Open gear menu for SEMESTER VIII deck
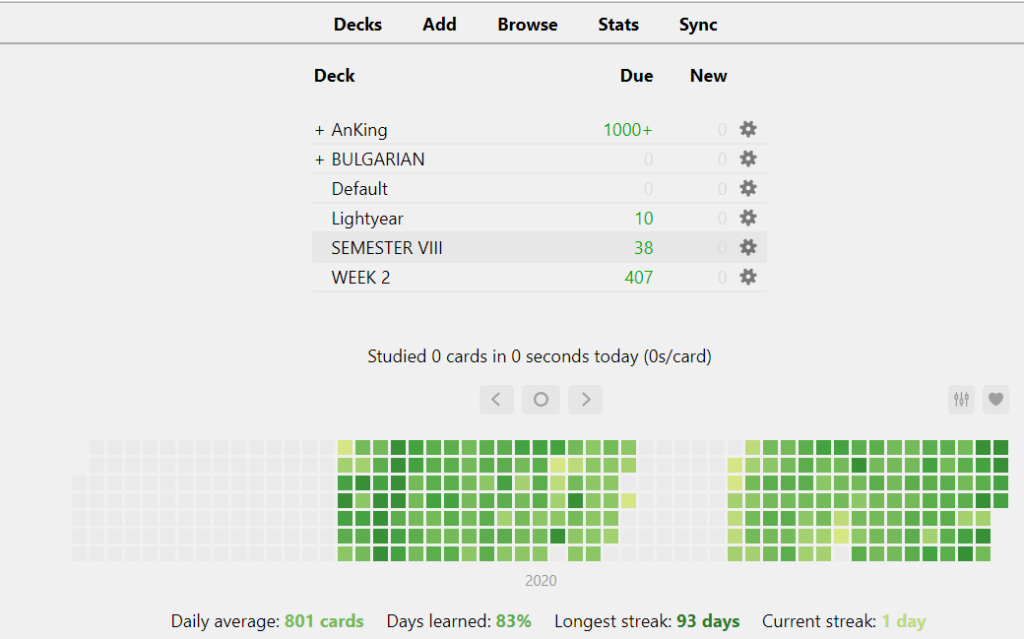Screen dimensions: 1024x639 [x=747, y=247]
